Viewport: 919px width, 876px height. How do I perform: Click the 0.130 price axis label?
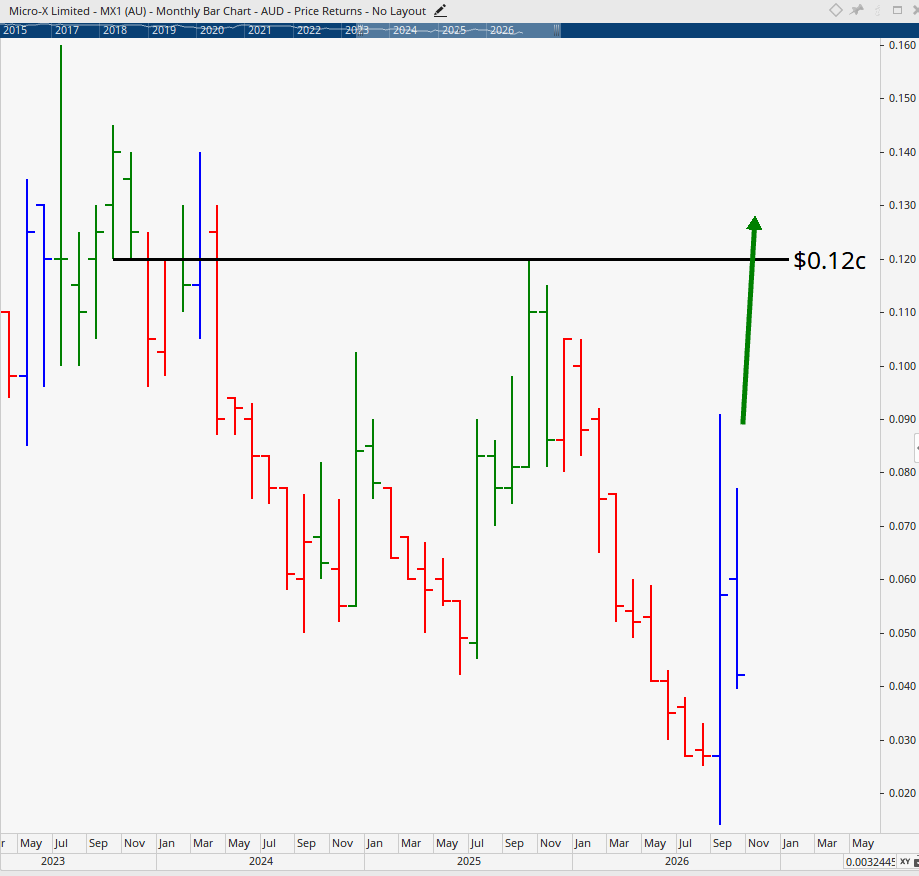(902, 205)
